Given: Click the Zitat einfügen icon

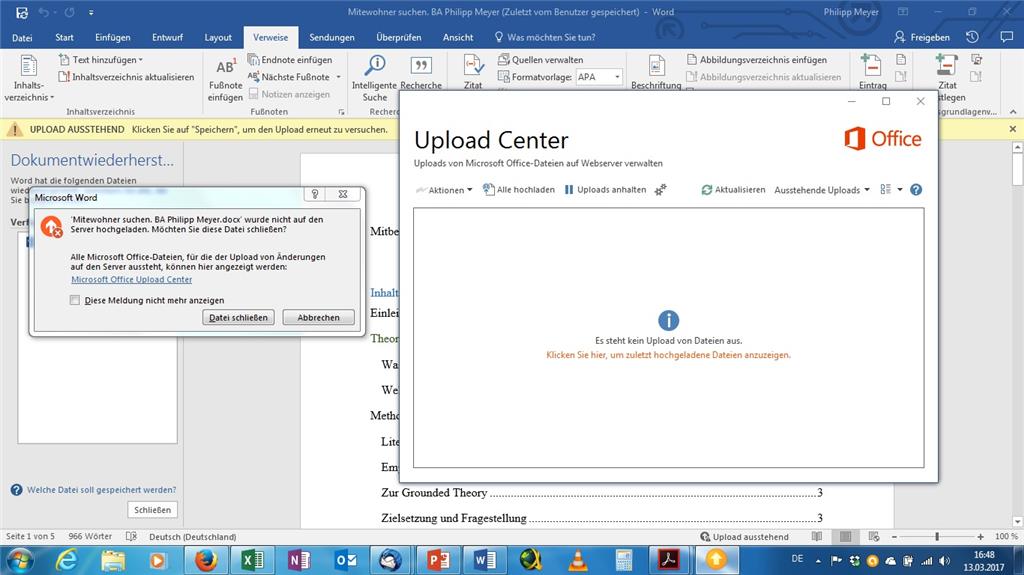Looking at the screenshot, I should (473, 66).
